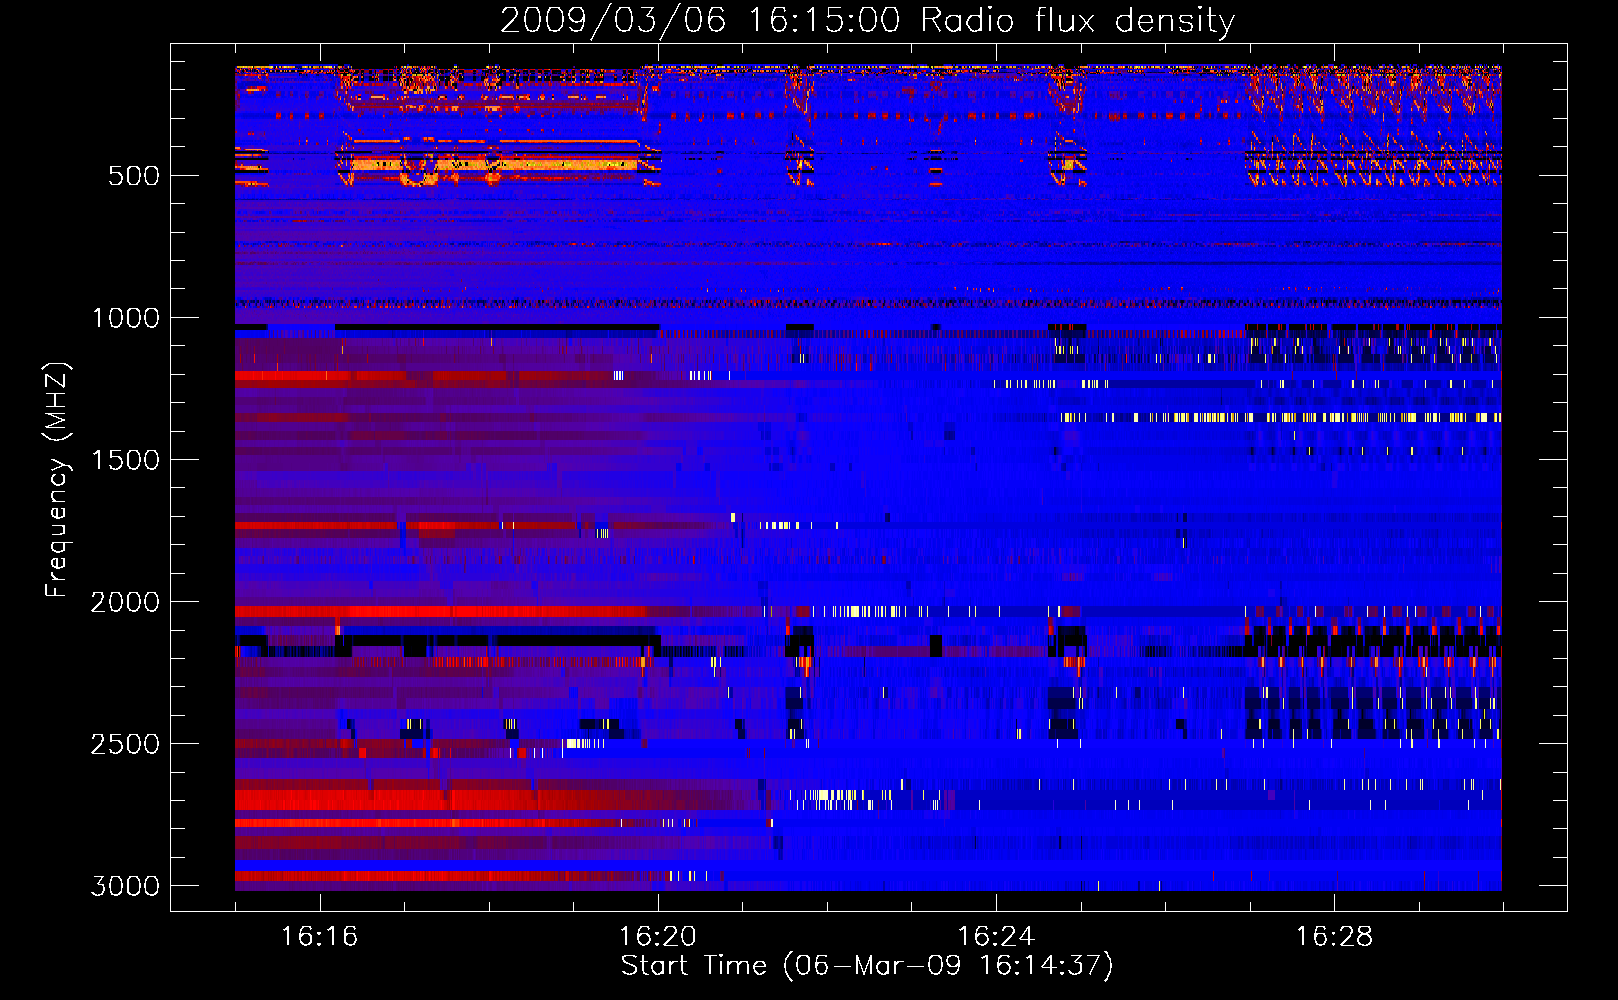The image size is (1618, 1000).
Task: Click the 1500 frequency tick label
Action: click(126, 460)
